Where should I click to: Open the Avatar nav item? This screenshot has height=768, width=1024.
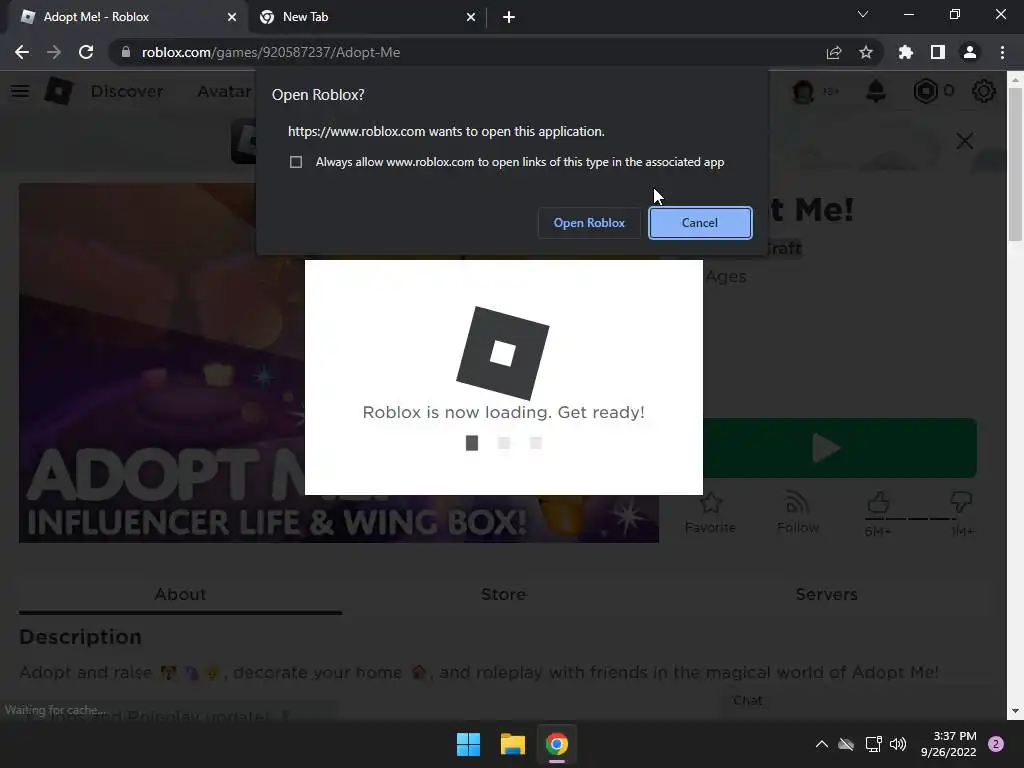[224, 91]
